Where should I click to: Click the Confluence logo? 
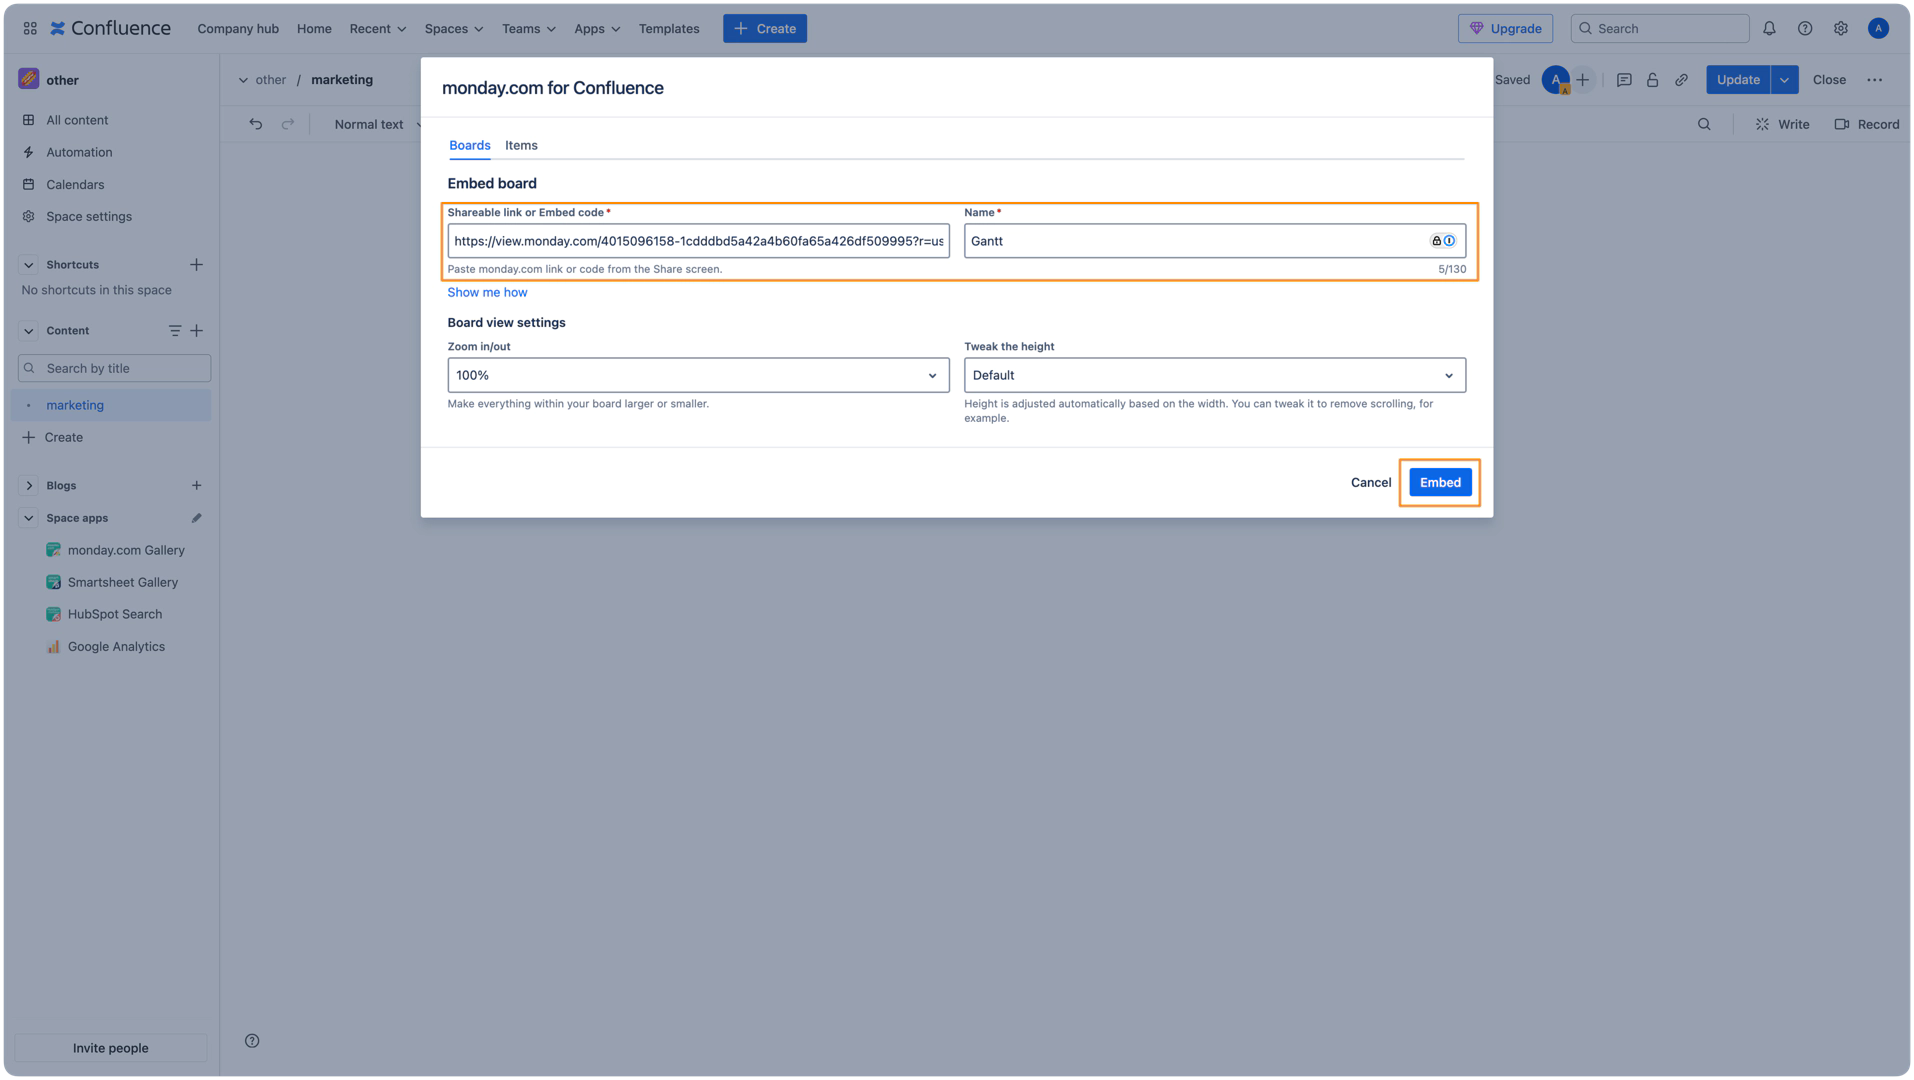(x=111, y=28)
